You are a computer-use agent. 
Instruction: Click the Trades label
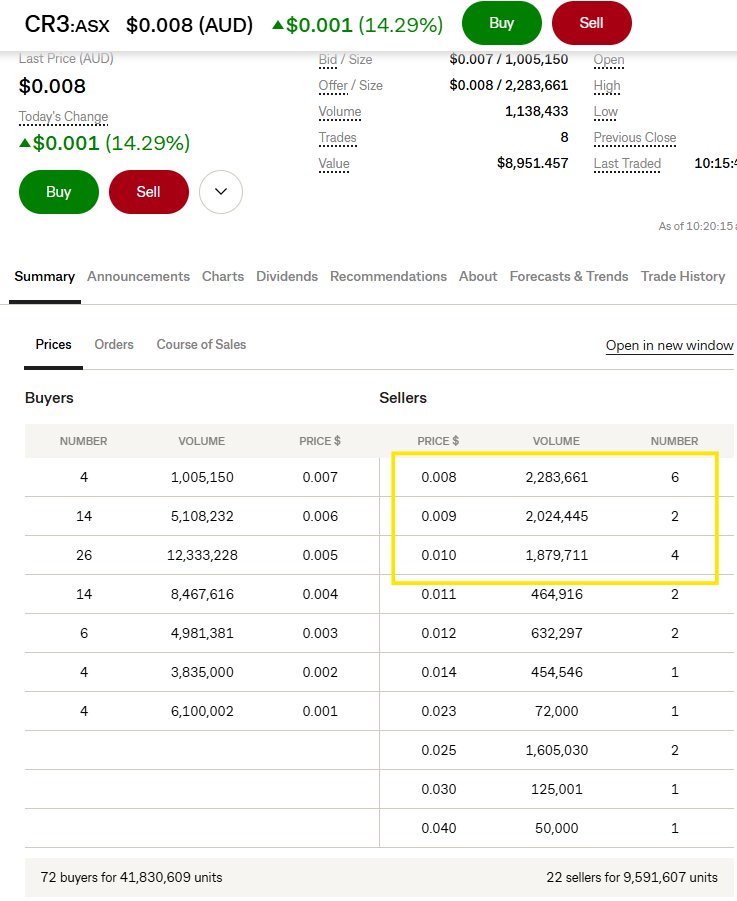[338, 138]
